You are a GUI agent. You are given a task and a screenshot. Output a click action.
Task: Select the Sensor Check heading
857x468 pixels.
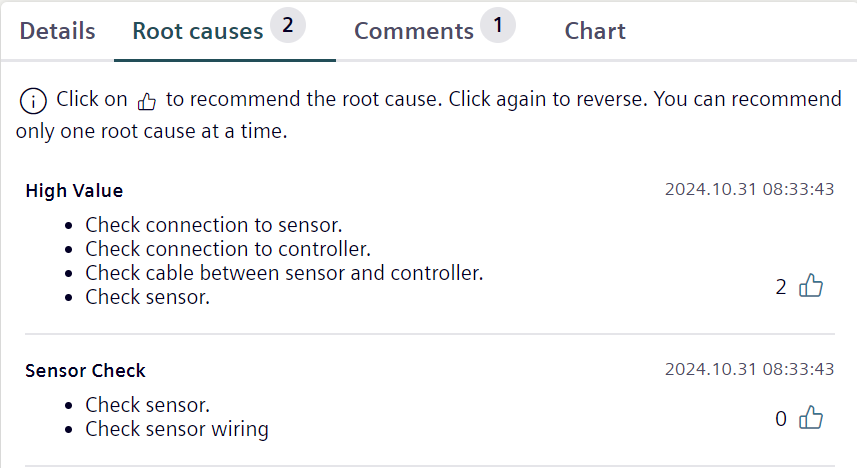pos(85,371)
